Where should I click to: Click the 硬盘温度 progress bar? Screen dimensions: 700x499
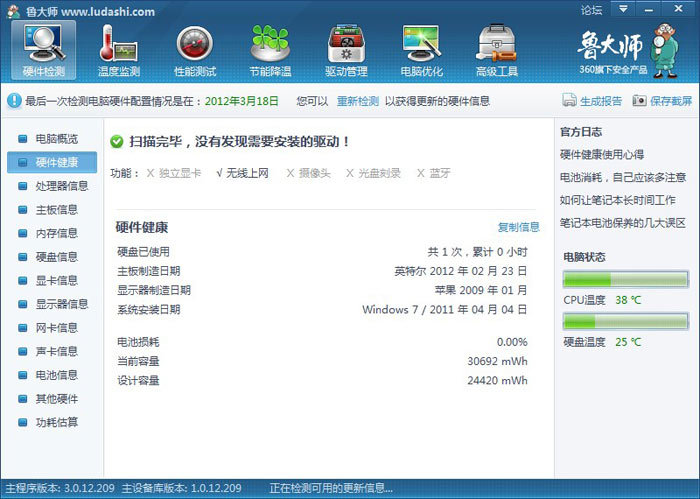tap(625, 321)
